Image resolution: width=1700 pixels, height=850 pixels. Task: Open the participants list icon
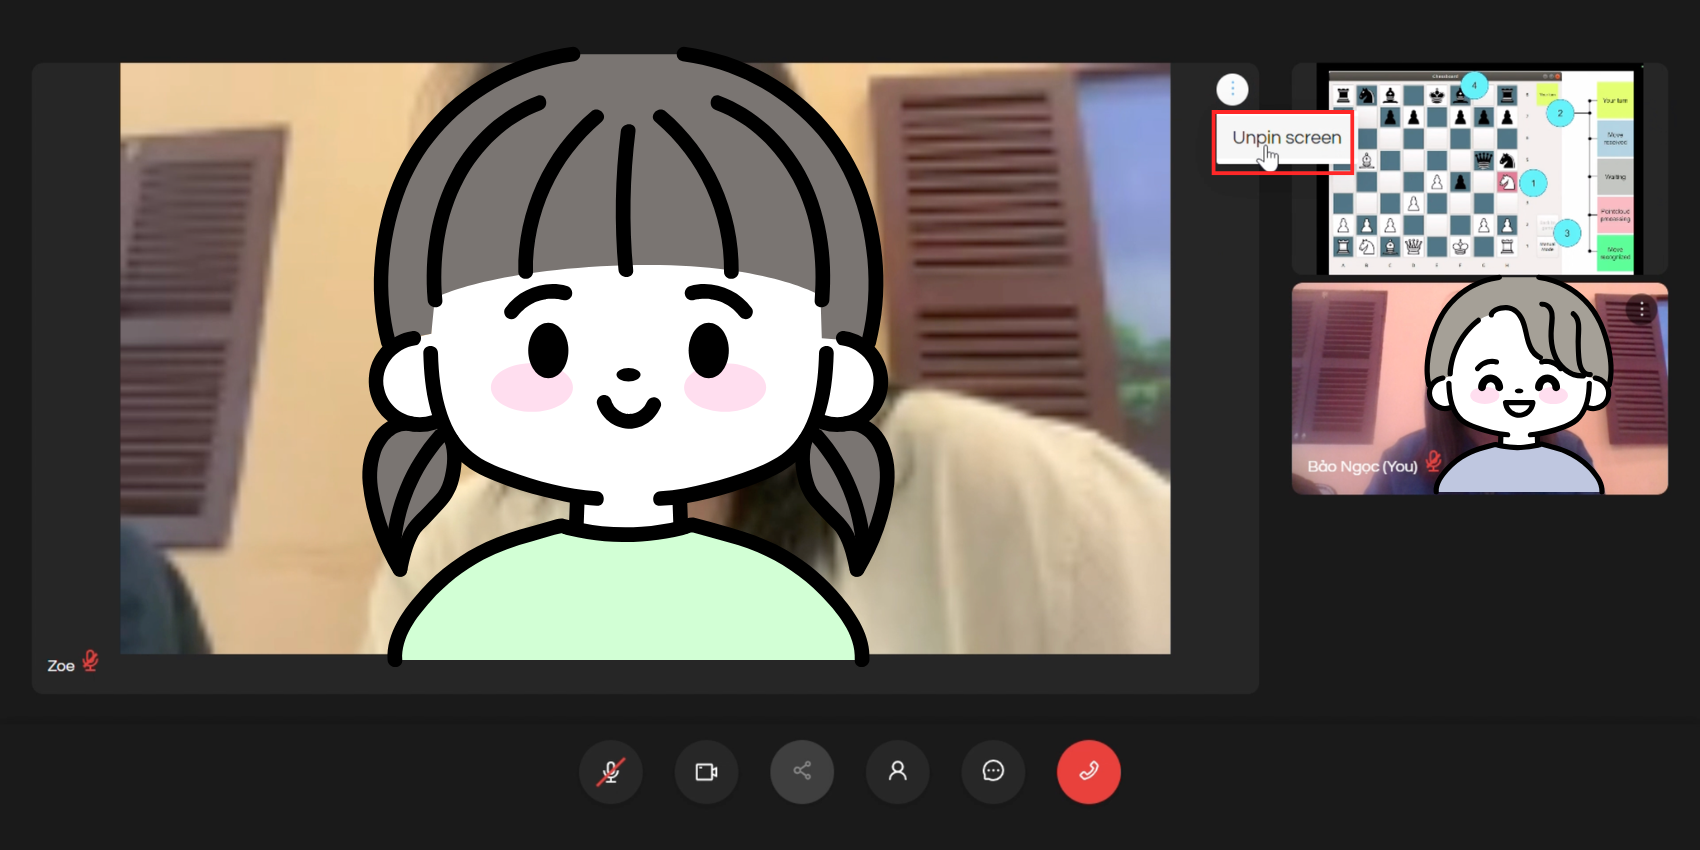pyautogui.click(x=898, y=772)
